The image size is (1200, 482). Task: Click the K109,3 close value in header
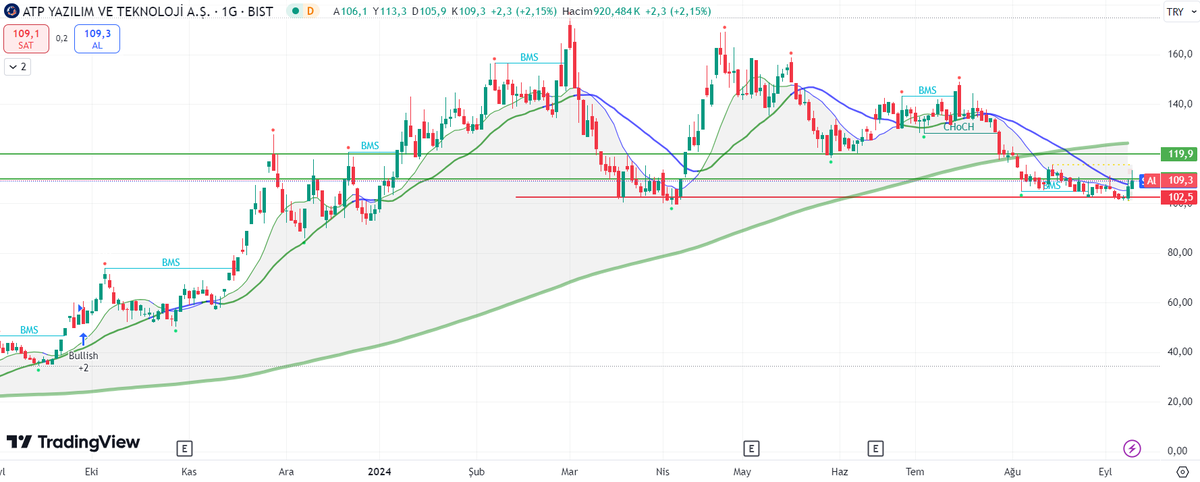point(468,11)
